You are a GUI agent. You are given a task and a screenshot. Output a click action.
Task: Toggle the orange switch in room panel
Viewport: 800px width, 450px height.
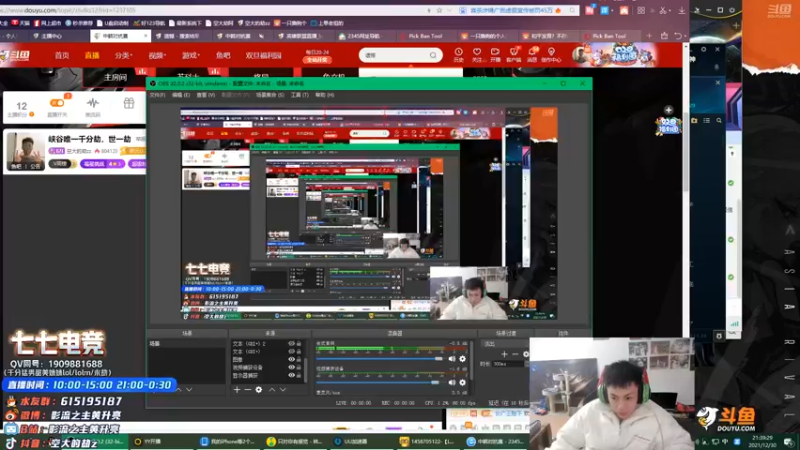pos(57,103)
